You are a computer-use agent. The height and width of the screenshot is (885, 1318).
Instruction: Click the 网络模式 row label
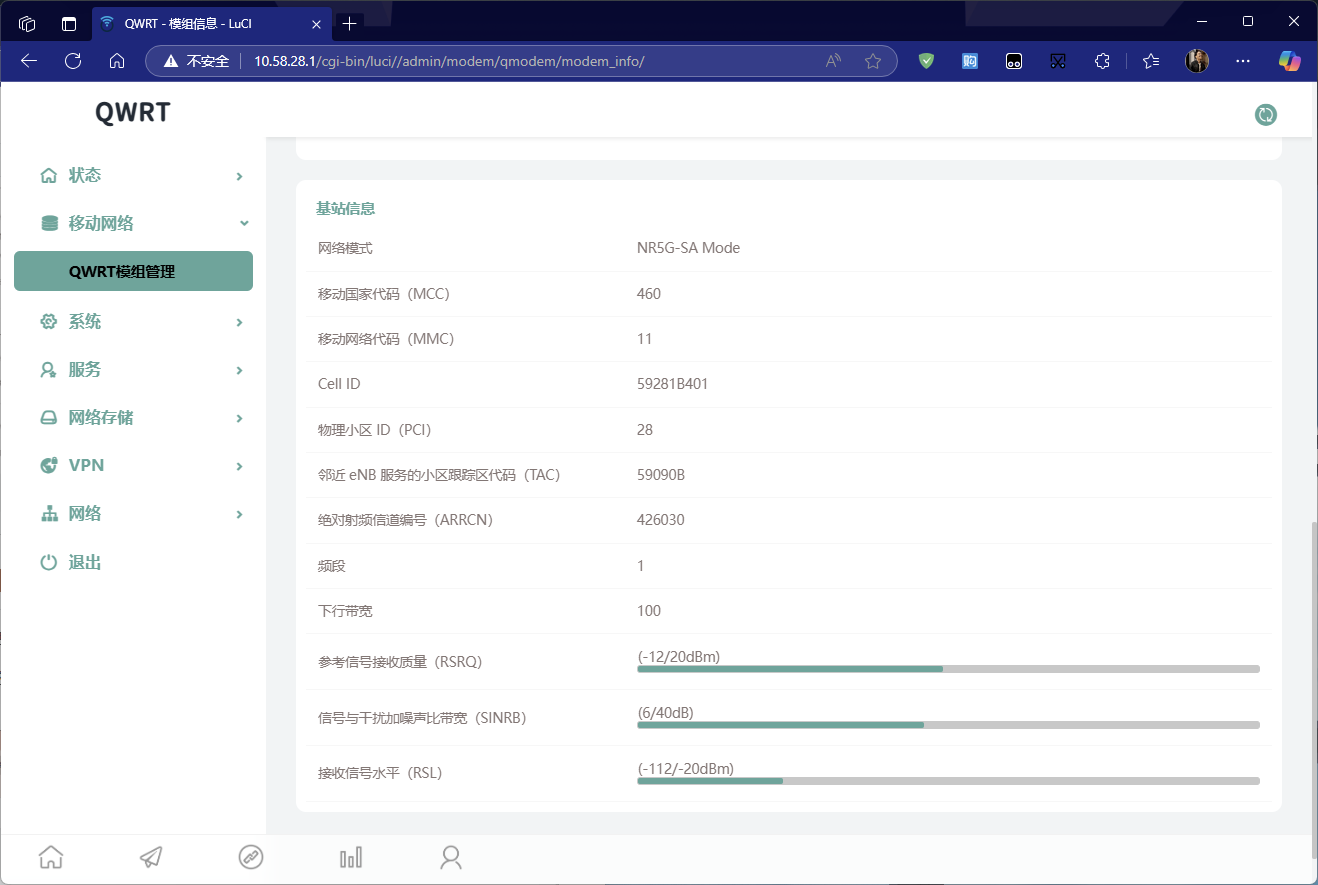pos(345,247)
